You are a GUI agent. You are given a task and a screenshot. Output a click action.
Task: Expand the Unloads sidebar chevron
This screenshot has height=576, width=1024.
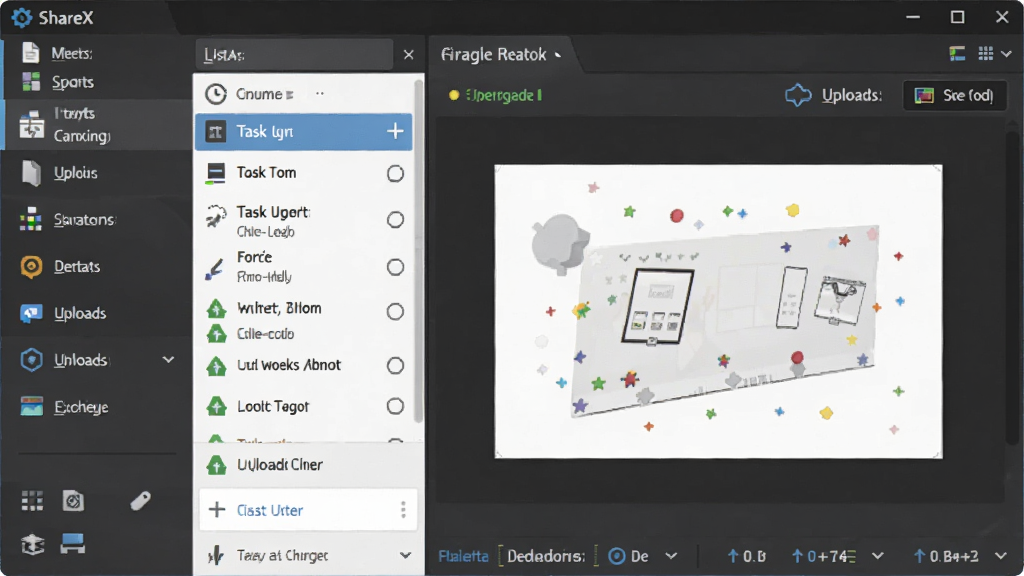click(168, 360)
